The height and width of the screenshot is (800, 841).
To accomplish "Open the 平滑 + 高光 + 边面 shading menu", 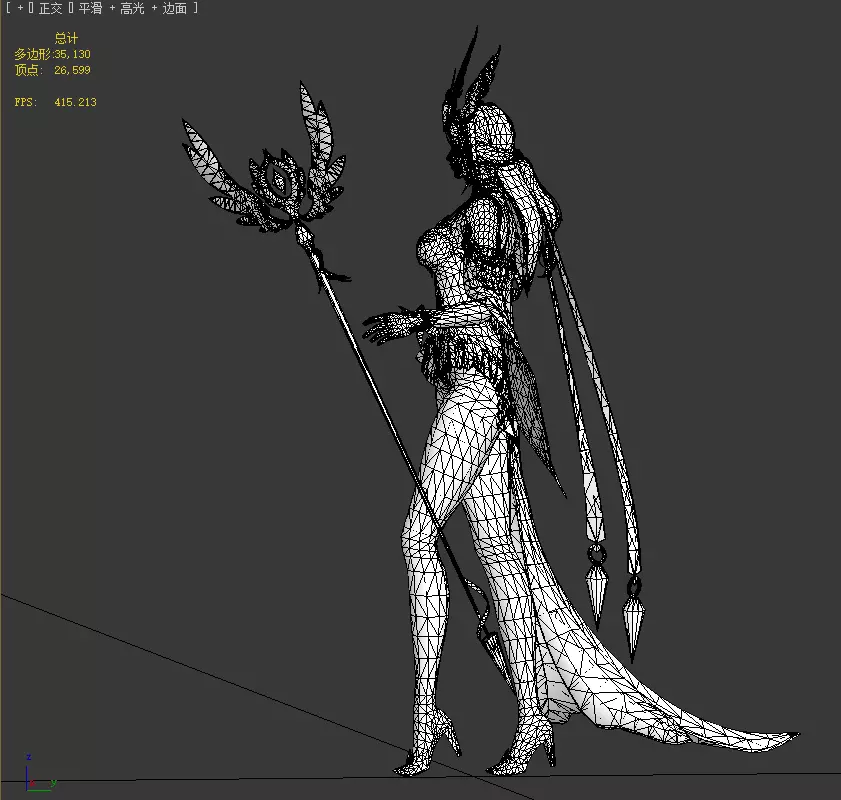I will click(132, 8).
